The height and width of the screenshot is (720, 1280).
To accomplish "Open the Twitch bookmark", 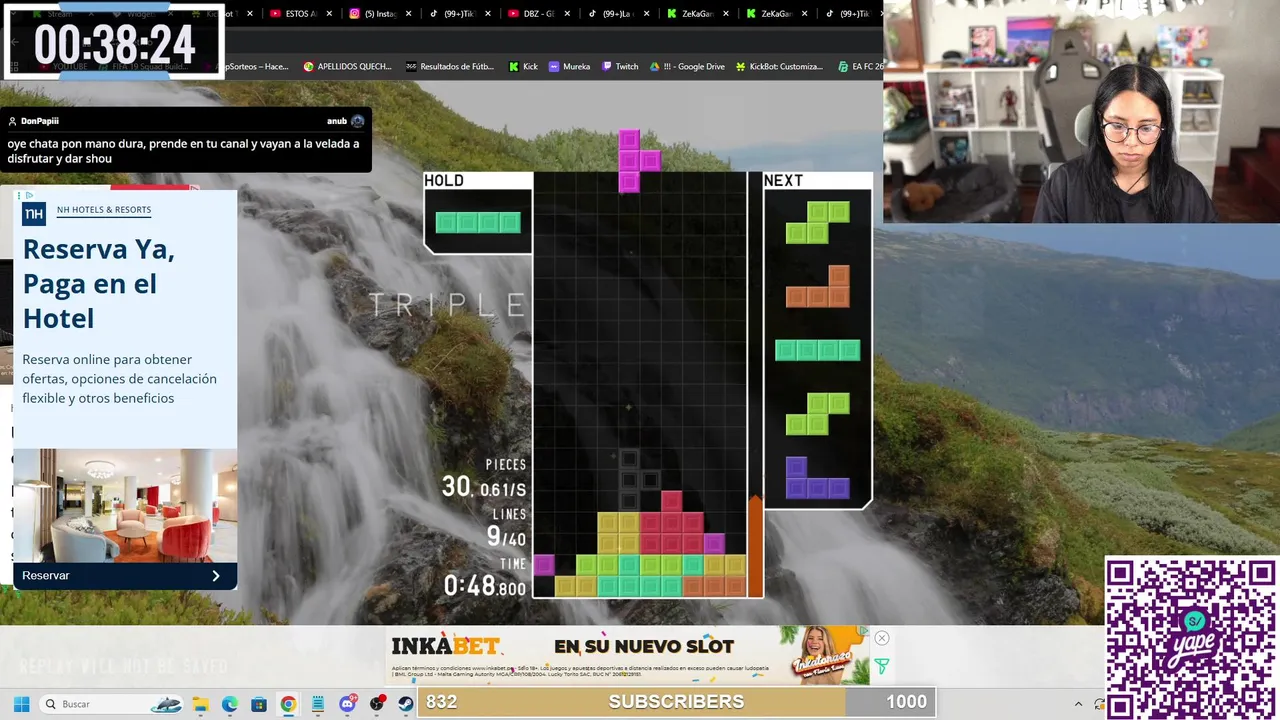I will click(x=620, y=66).
